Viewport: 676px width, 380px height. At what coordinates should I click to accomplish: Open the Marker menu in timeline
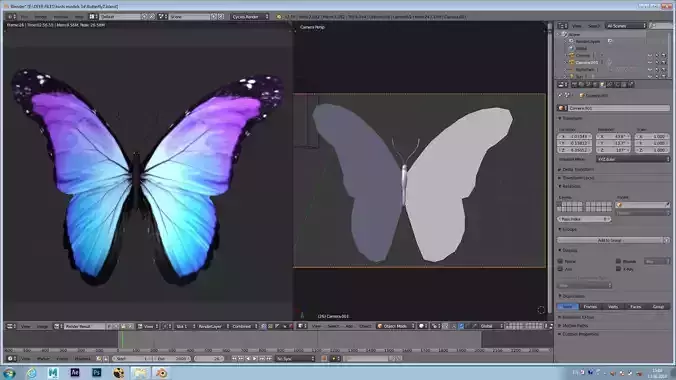tap(43, 358)
